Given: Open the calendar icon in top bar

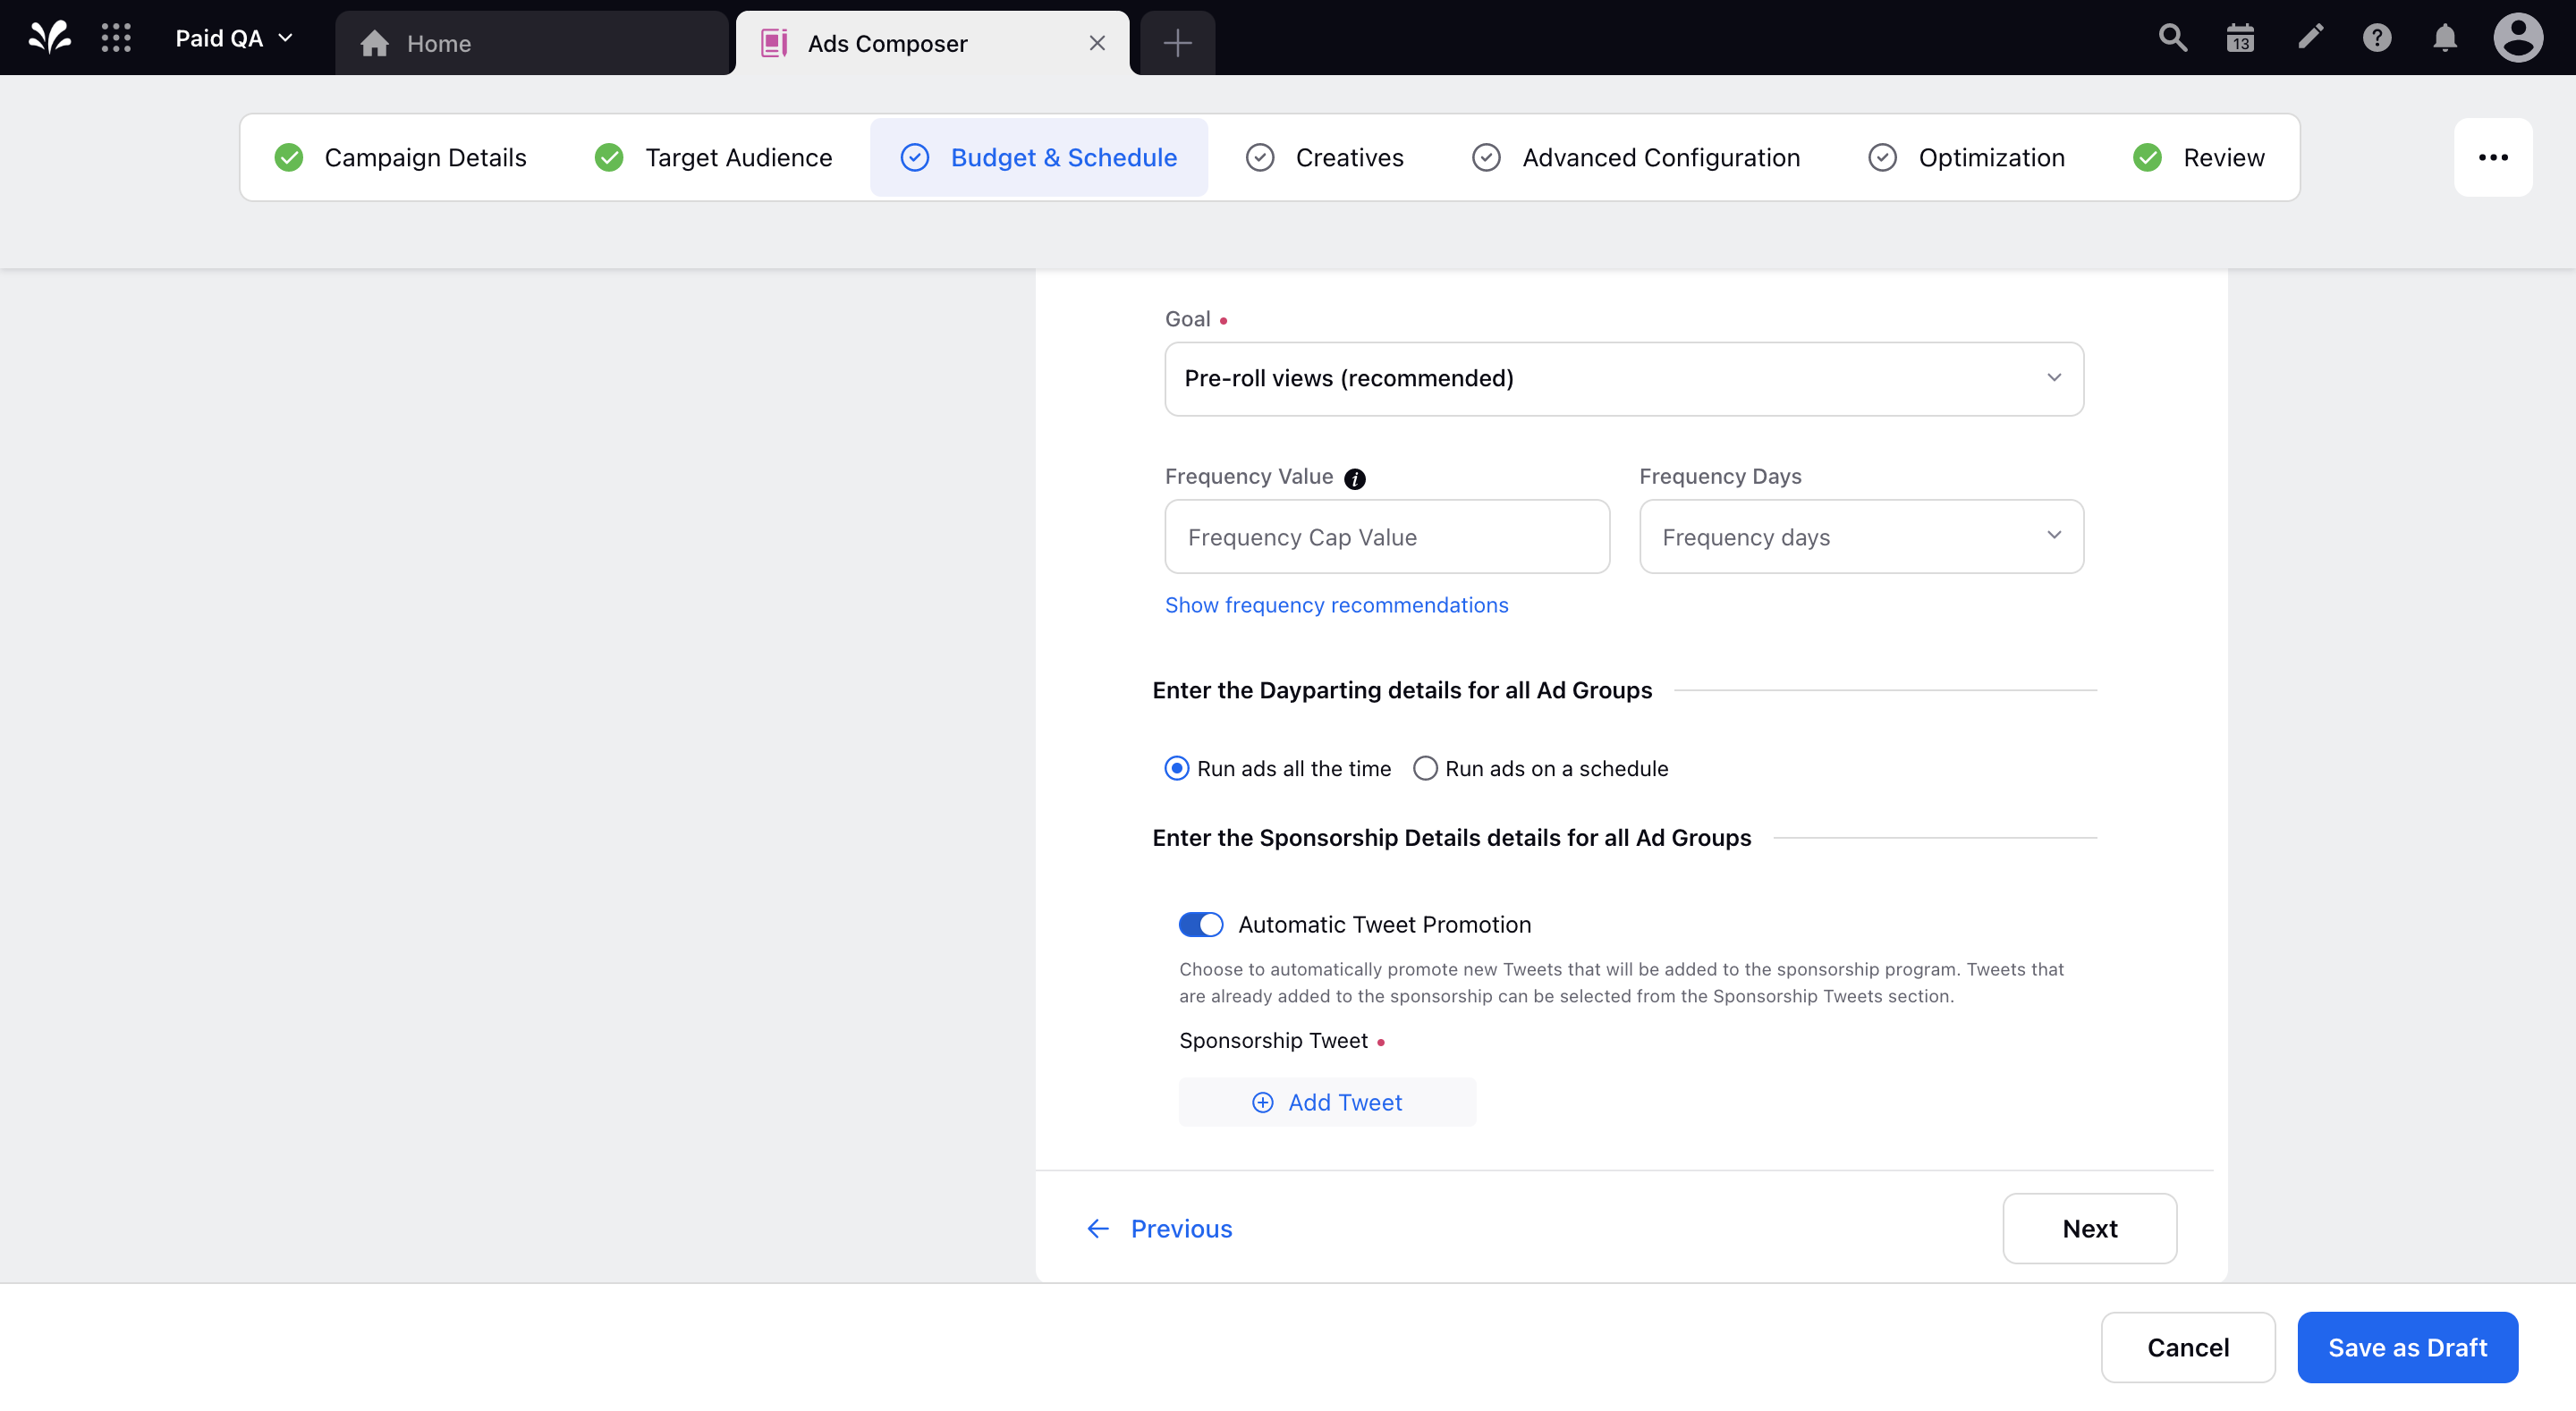Looking at the screenshot, I should [2240, 38].
